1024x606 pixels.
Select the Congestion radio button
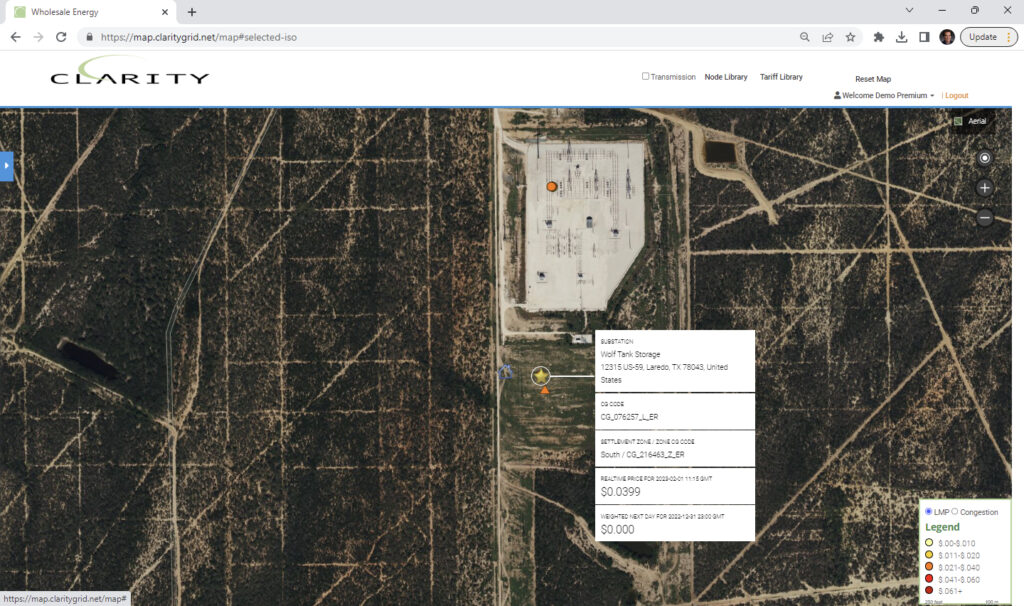pyautogui.click(x=955, y=512)
